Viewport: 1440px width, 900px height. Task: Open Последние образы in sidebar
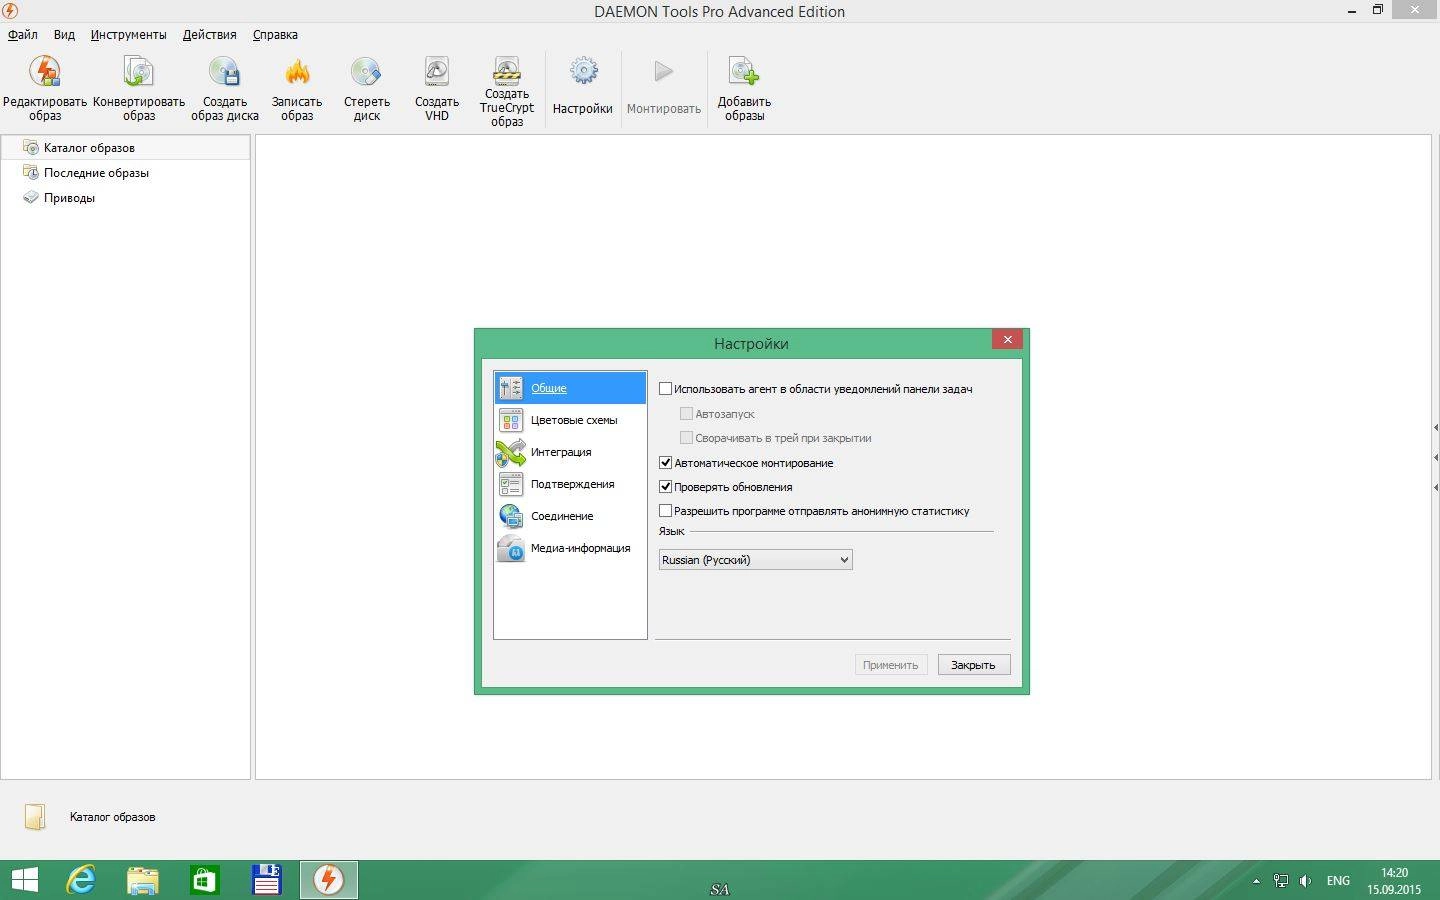125,172
